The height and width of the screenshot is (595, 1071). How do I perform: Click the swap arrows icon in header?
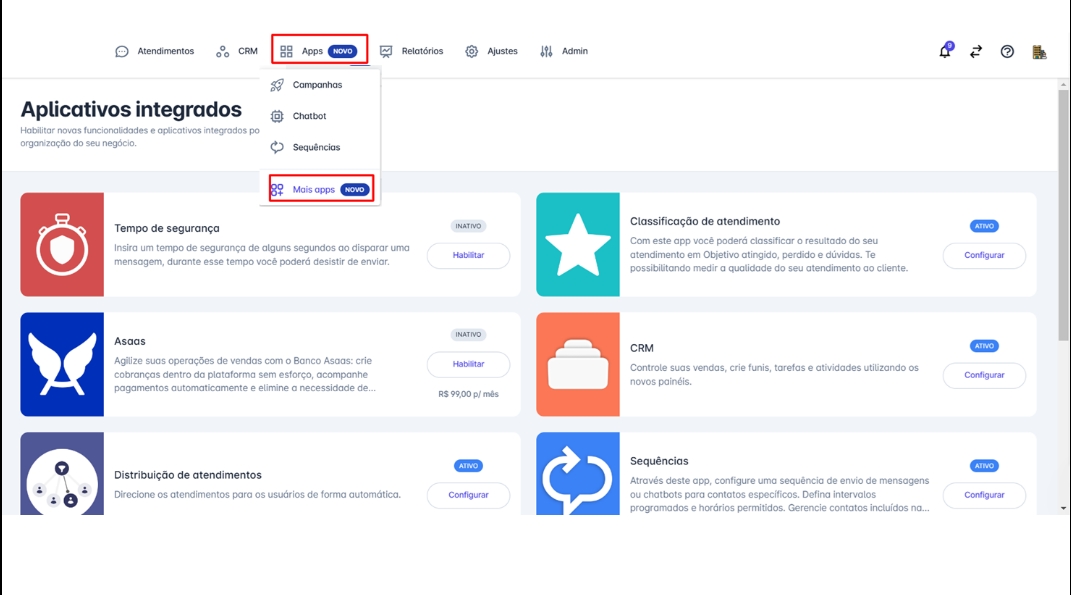coord(976,52)
